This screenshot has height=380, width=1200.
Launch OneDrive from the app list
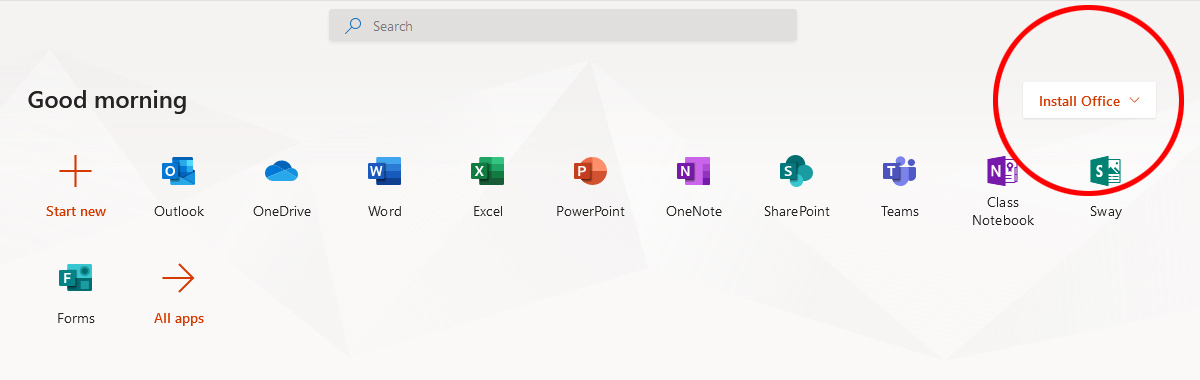point(282,172)
